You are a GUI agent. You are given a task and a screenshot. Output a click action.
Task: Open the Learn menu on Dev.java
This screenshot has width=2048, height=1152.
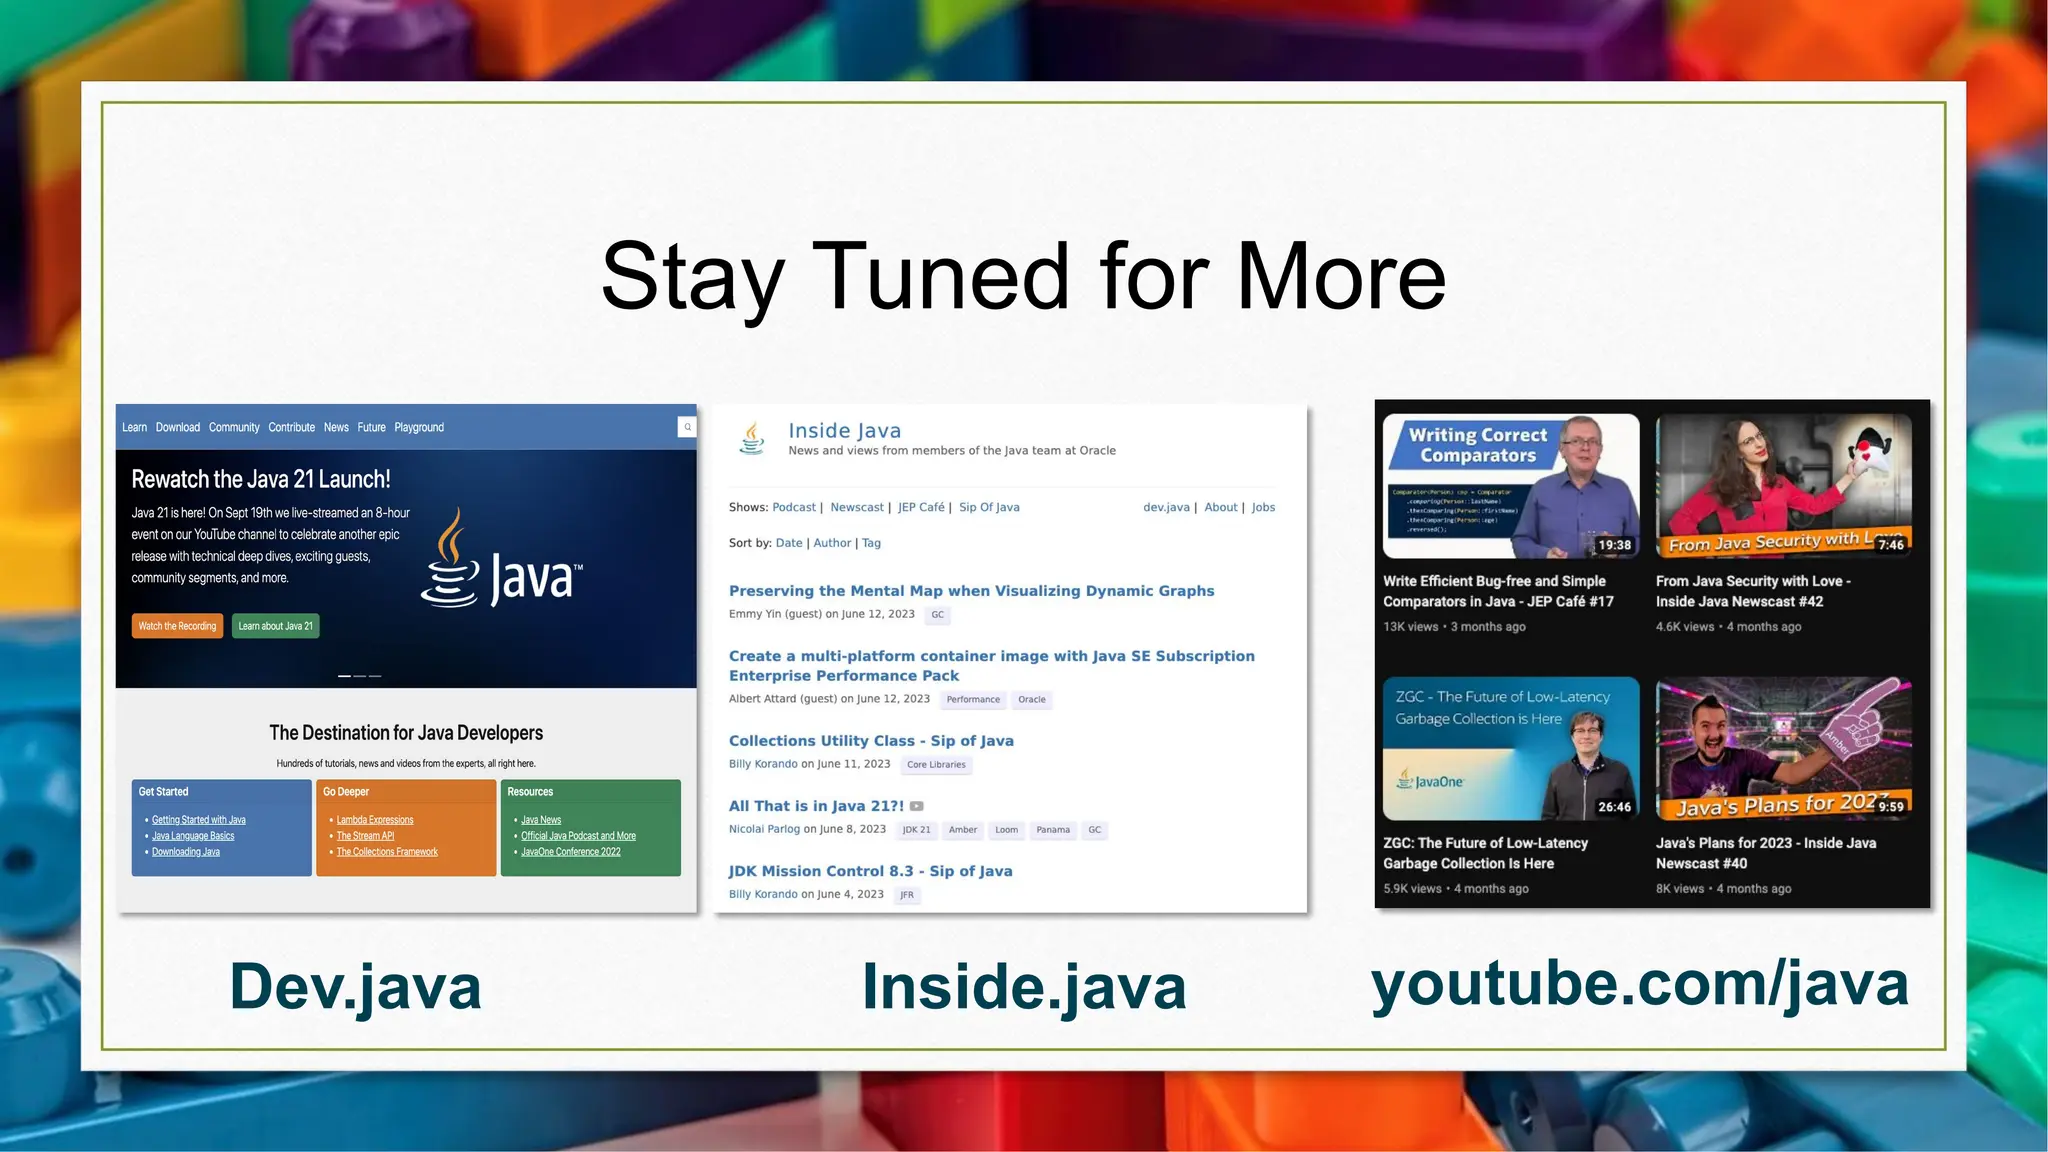(134, 427)
